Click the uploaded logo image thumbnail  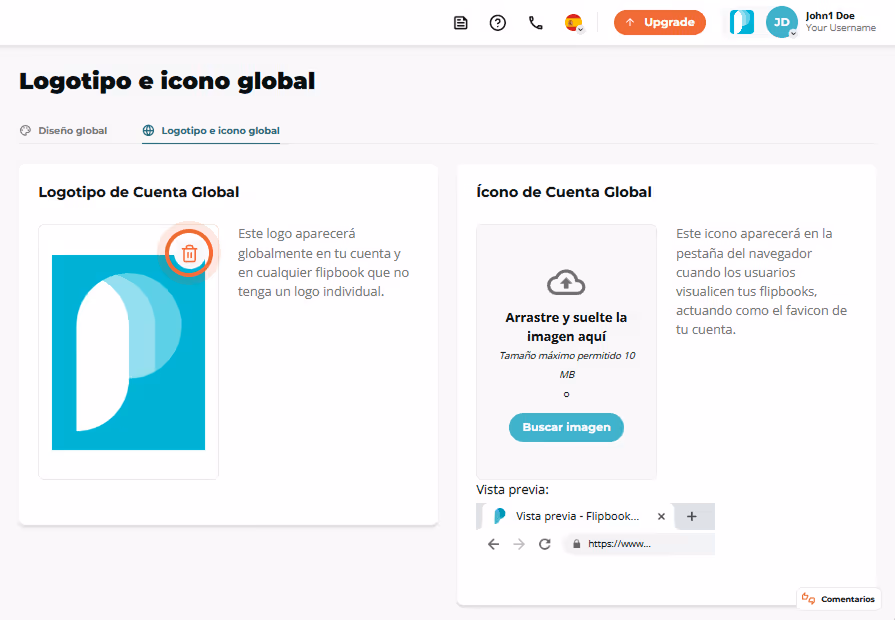(128, 352)
